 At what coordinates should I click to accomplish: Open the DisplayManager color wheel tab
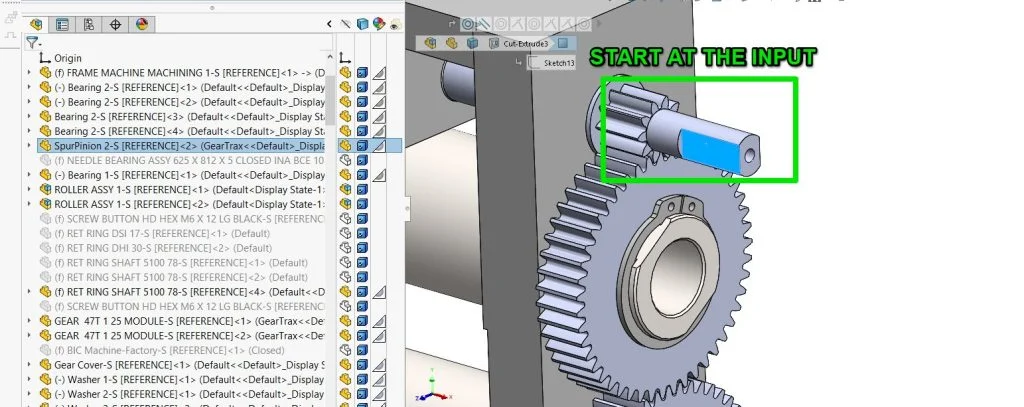pos(141,24)
